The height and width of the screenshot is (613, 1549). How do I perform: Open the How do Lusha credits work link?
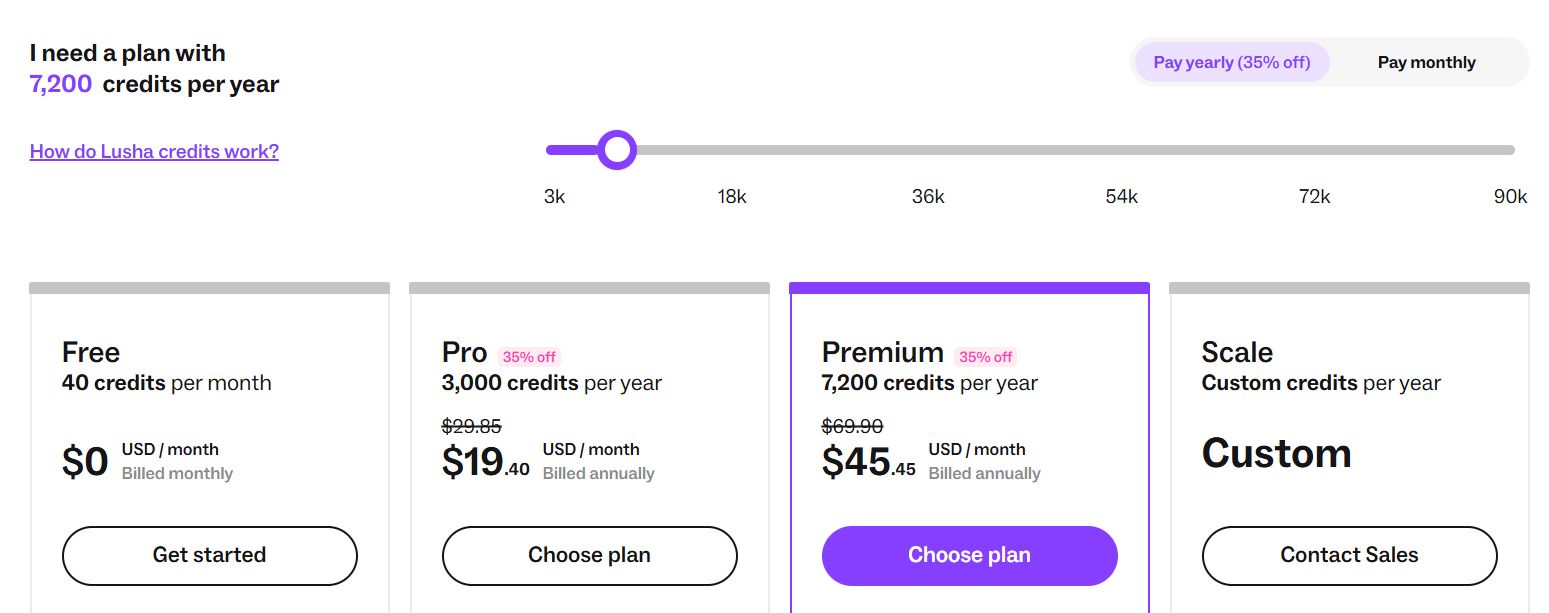click(154, 151)
